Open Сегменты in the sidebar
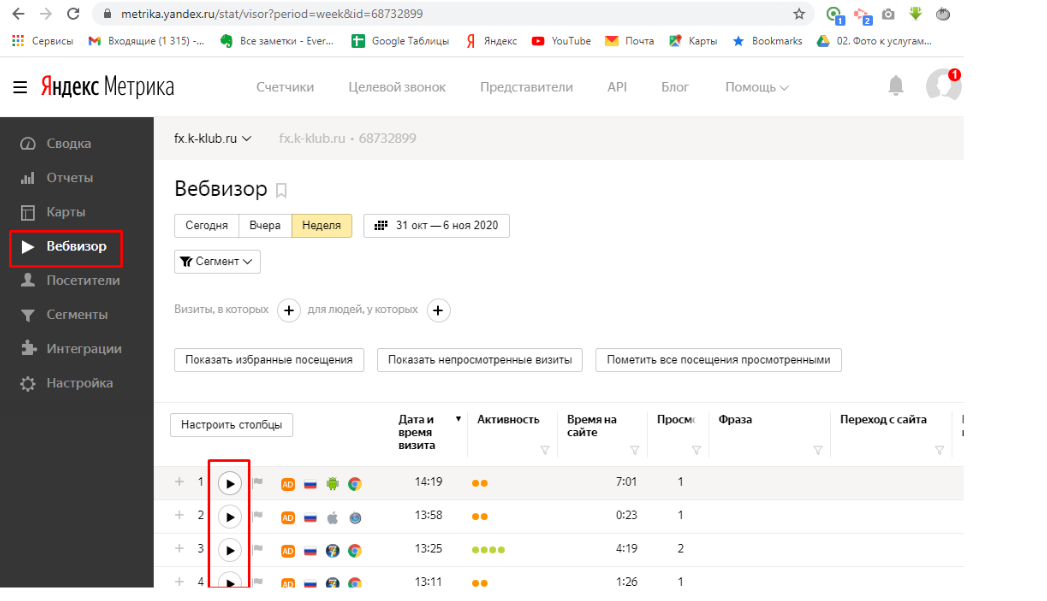Screen dimensions: 1047x601 coord(77,315)
